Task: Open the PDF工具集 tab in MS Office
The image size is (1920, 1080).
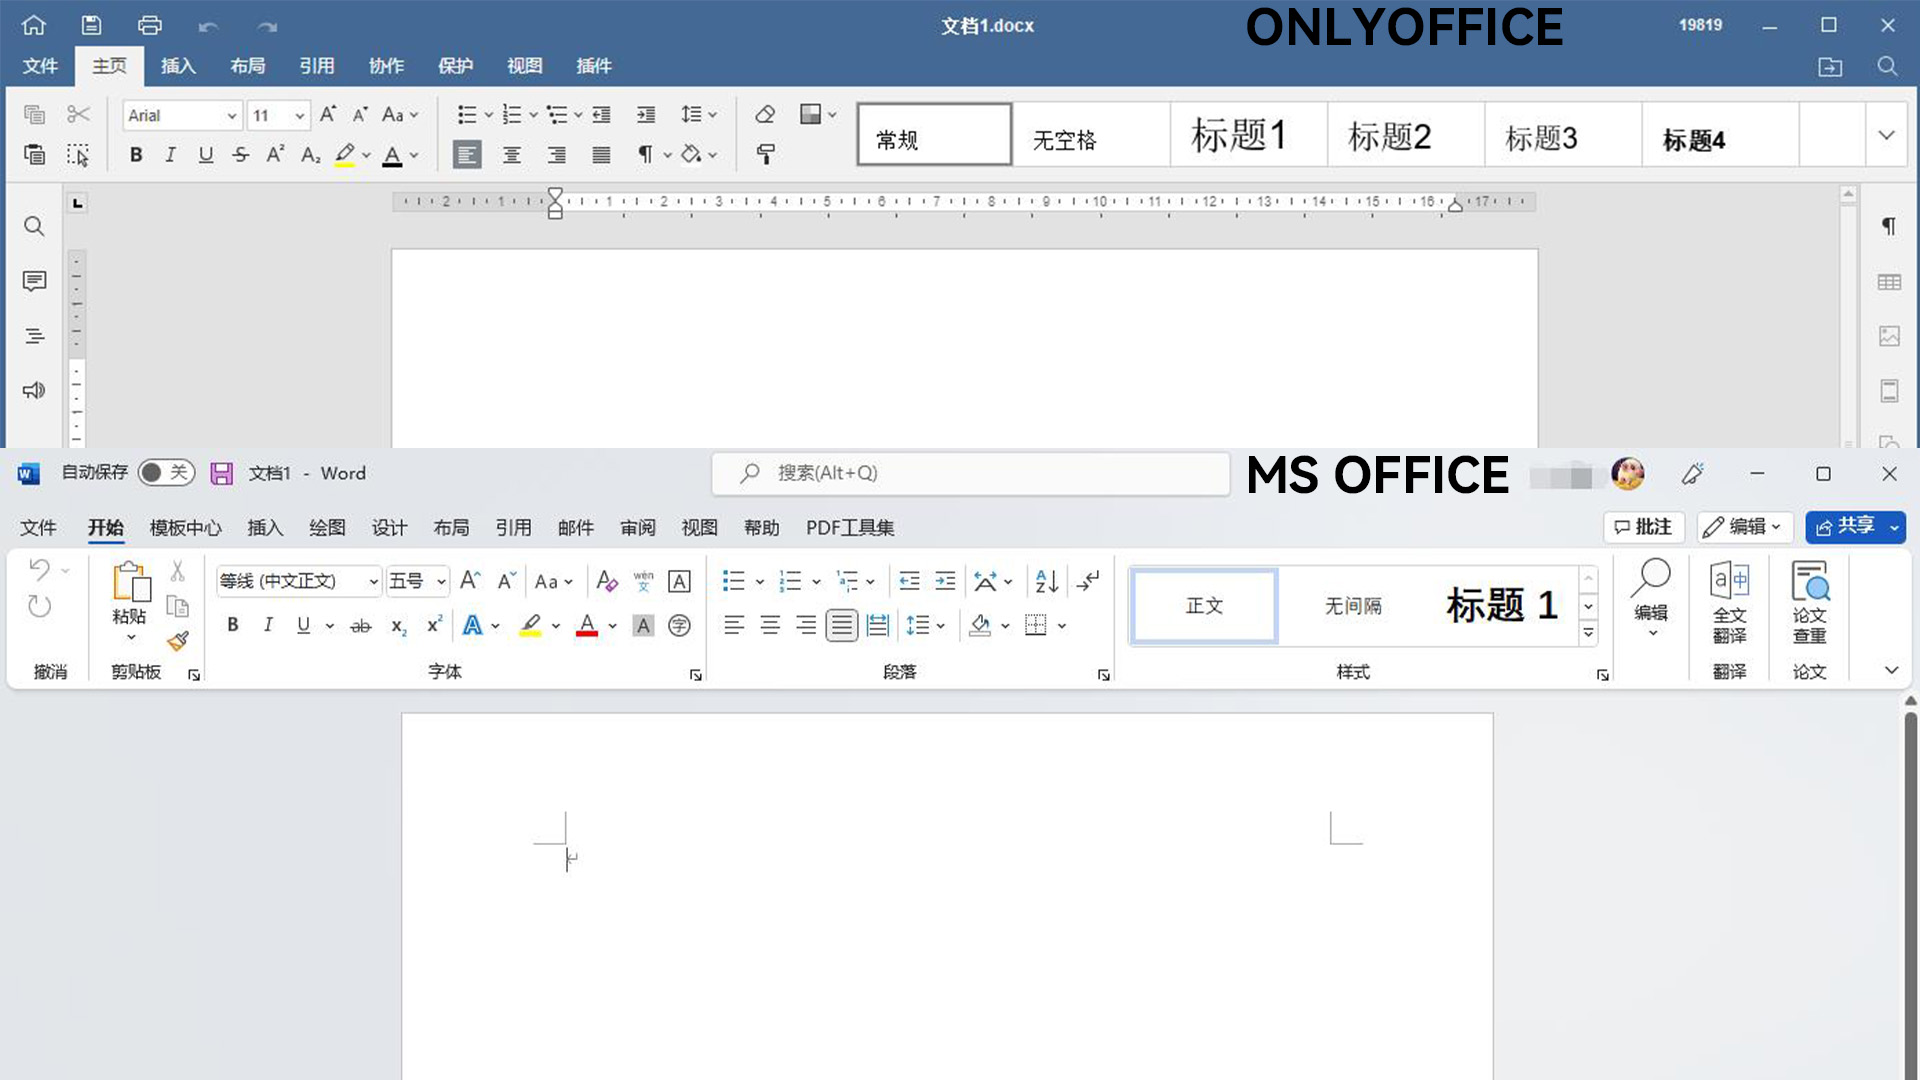Action: pos(849,527)
